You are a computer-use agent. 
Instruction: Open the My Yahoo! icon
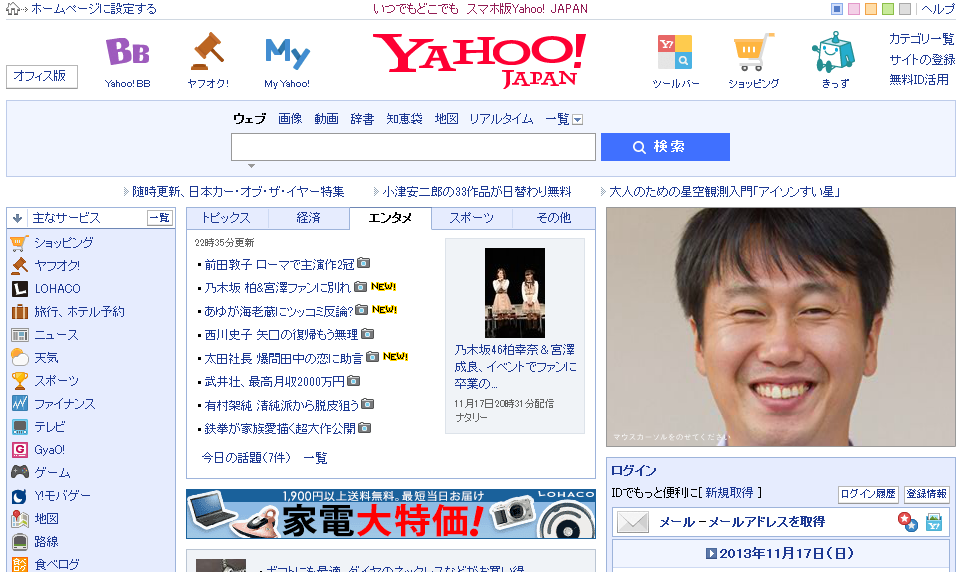tap(287, 53)
